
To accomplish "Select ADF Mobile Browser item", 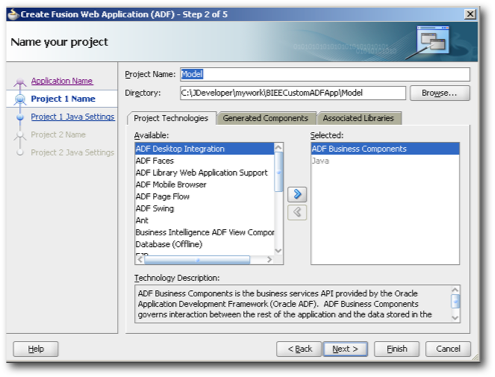I will tap(204, 185).
